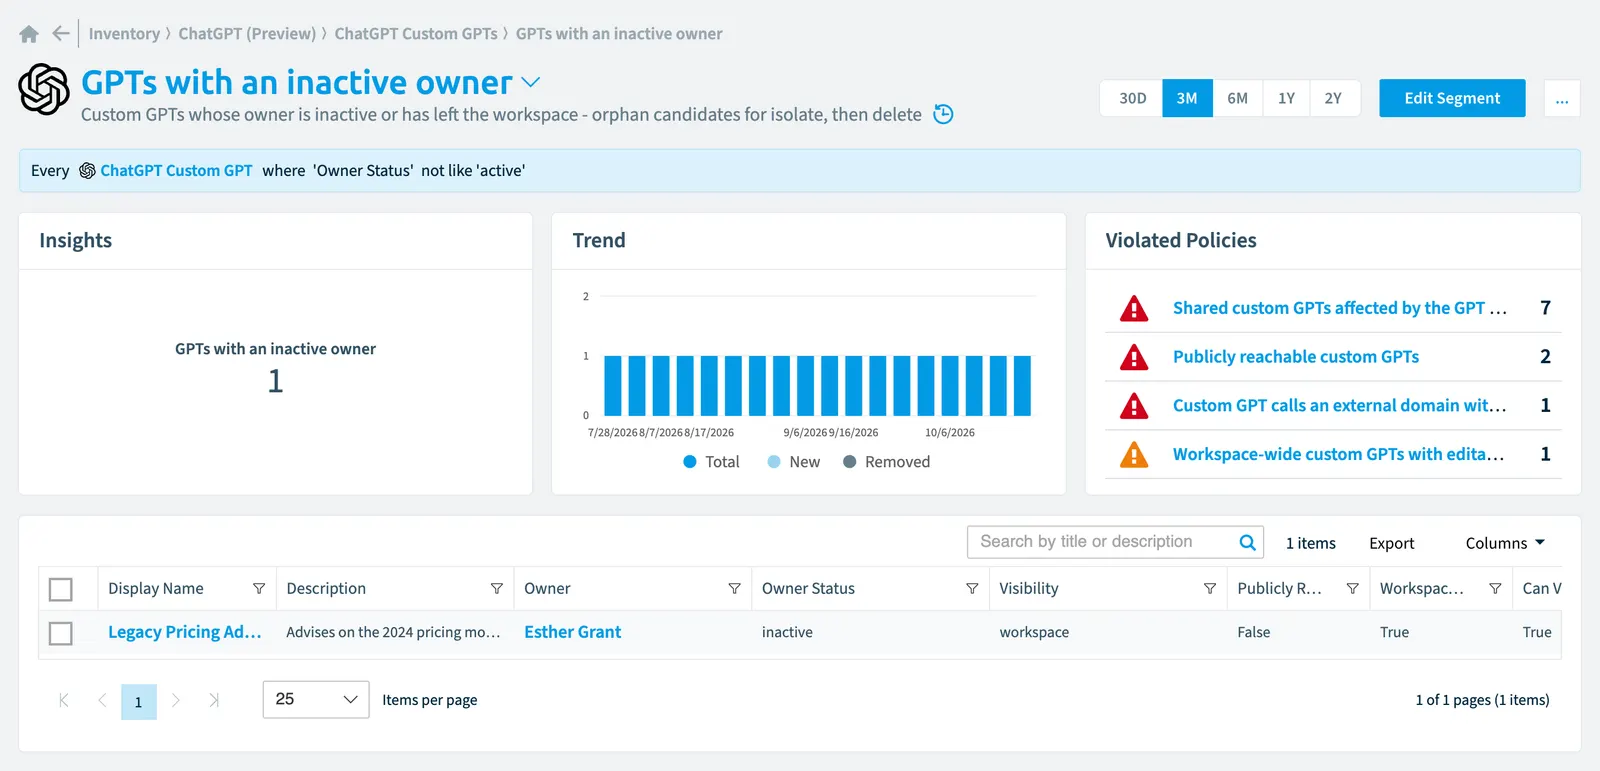The height and width of the screenshot is (771, 1600).
Task: Open the Visibility column filter
Action: coord(1210,589)
